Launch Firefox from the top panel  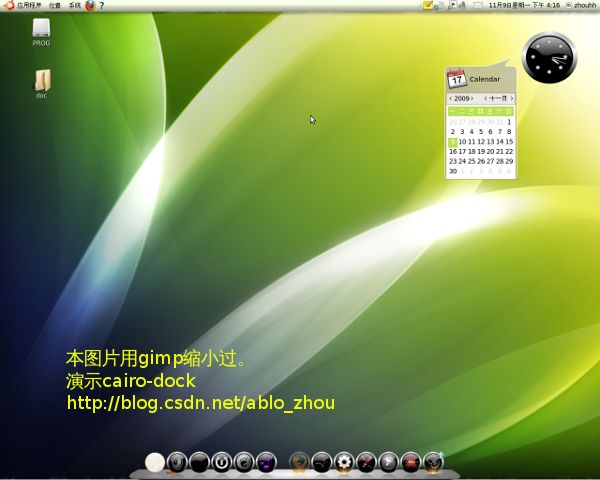(x=90, y=5)
